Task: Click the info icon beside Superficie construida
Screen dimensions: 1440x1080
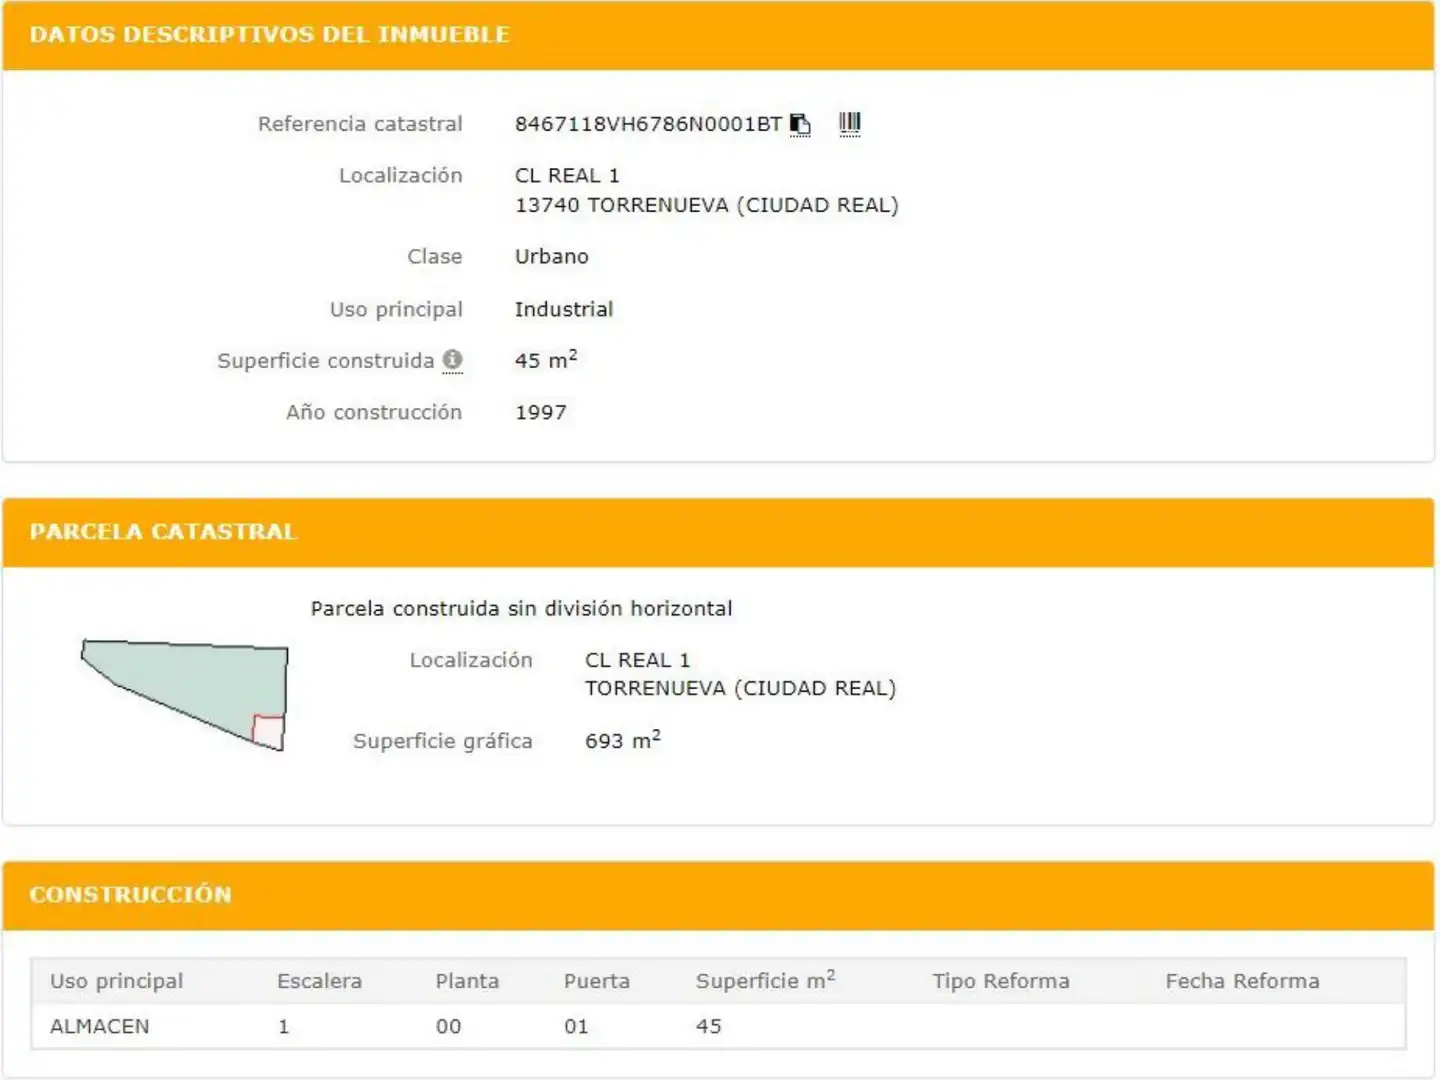Action: pyautogui.click(x=453, y=360)
